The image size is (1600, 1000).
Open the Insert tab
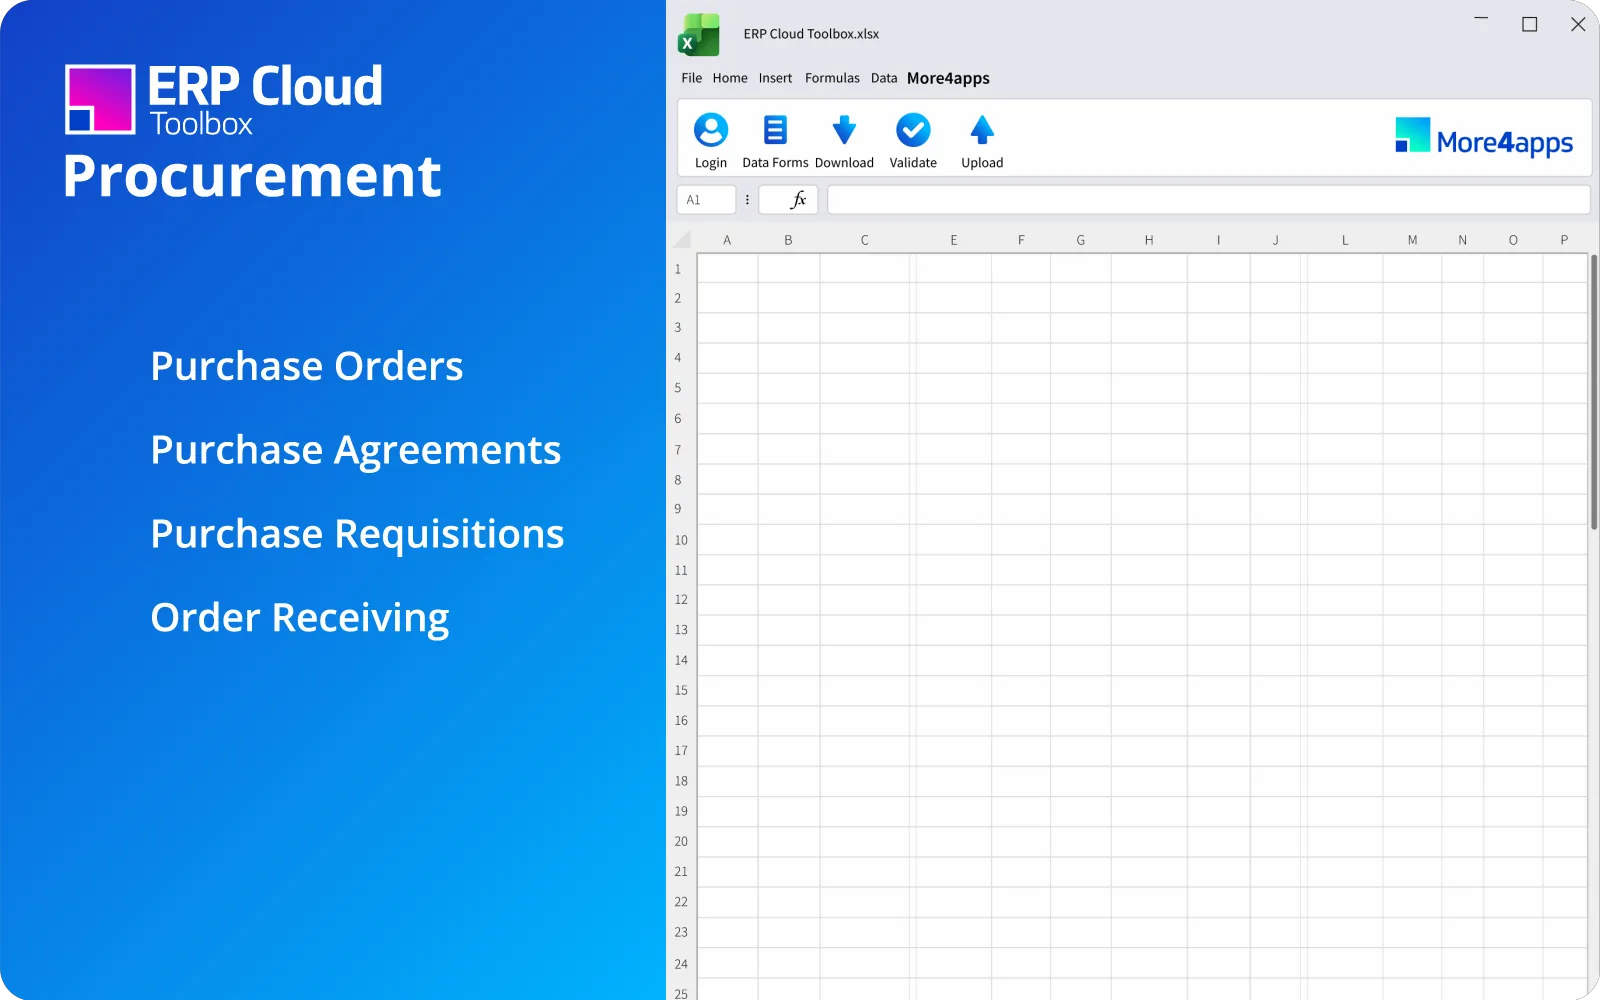(x=775, y=78)
